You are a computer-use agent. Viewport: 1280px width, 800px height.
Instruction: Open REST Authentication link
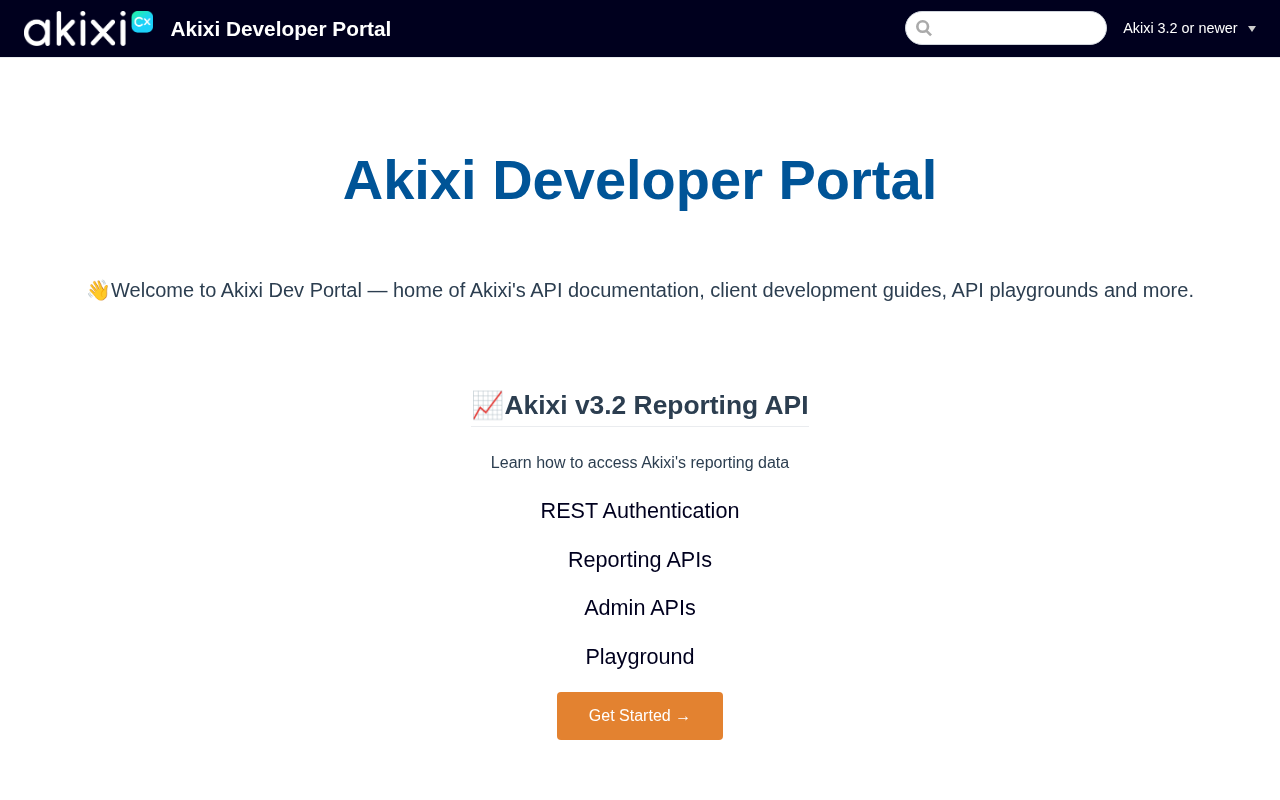tap(640, 511)
